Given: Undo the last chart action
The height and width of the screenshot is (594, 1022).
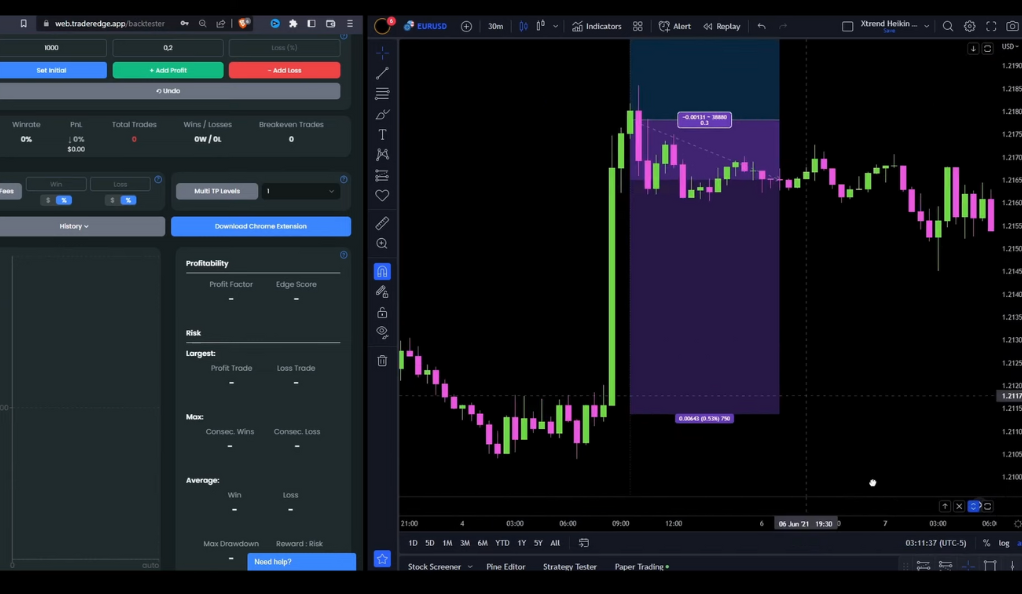Looking at the screenshot, I should [761, 26].
